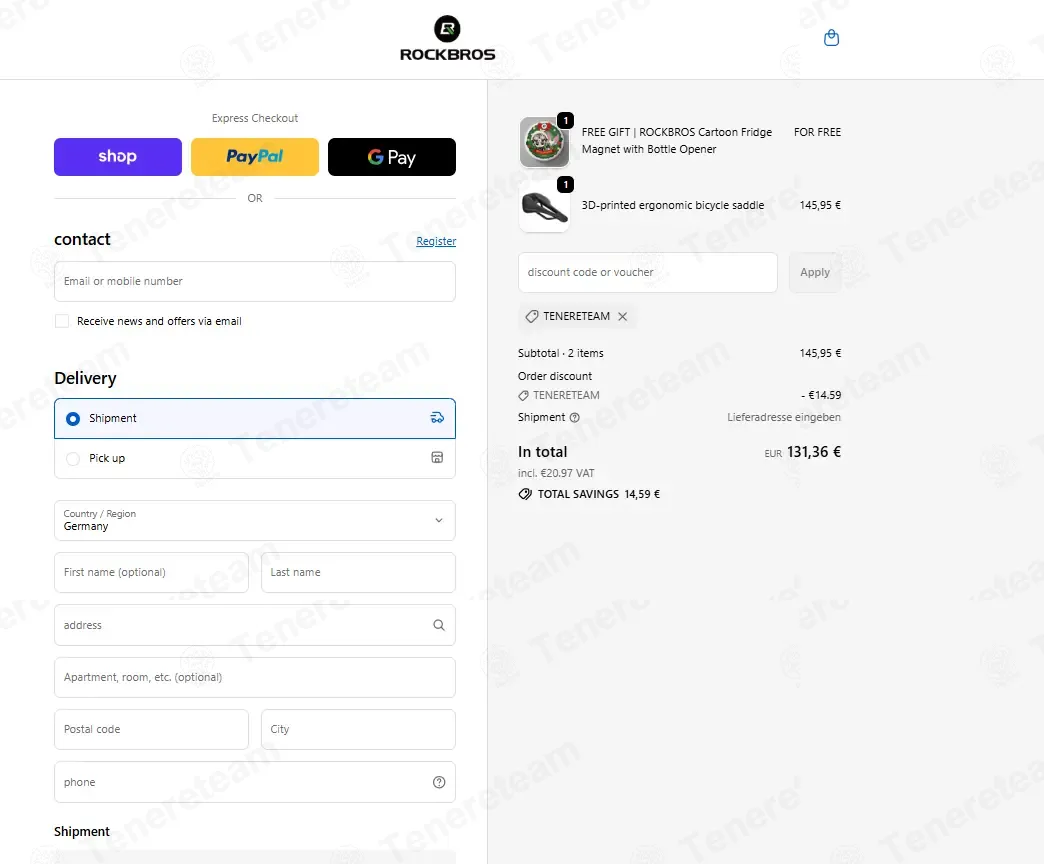
Task: Click the tag icon beside TENERETEAM order discount
Action: point(523,395)
